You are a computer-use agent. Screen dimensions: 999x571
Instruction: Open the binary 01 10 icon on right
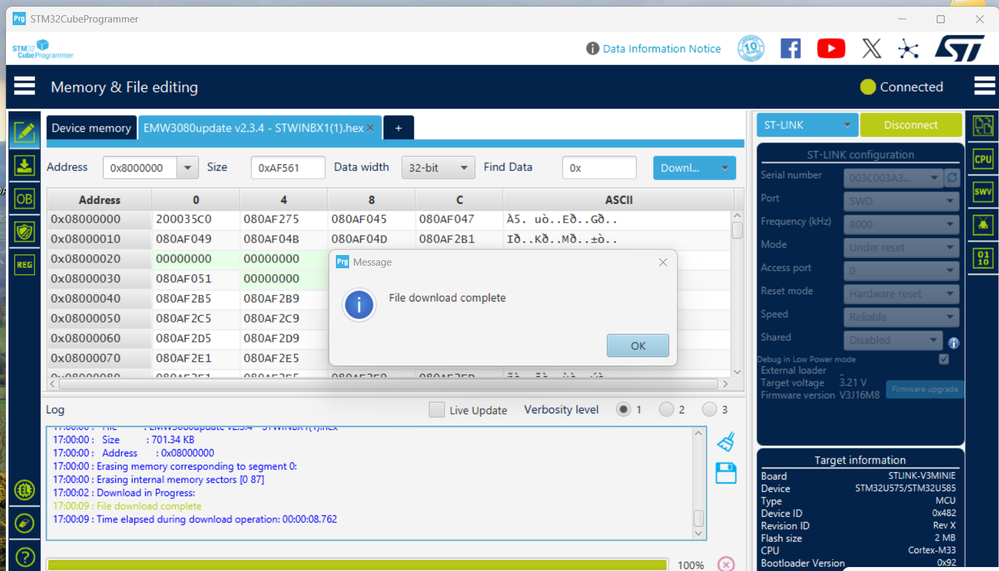pos(983,258)
